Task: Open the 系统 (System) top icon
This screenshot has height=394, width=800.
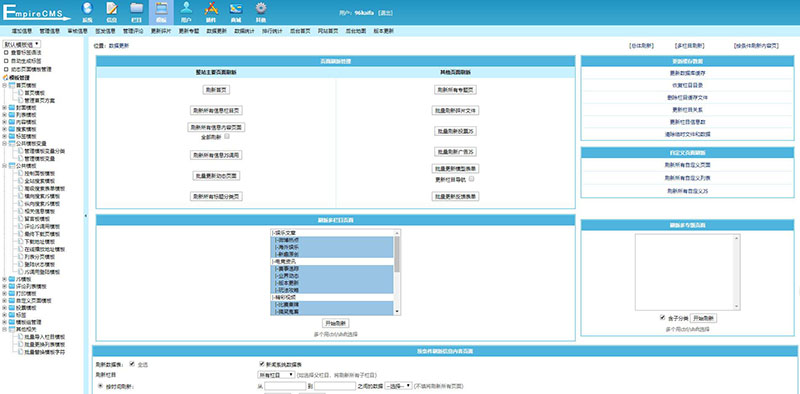Action: 88,12
